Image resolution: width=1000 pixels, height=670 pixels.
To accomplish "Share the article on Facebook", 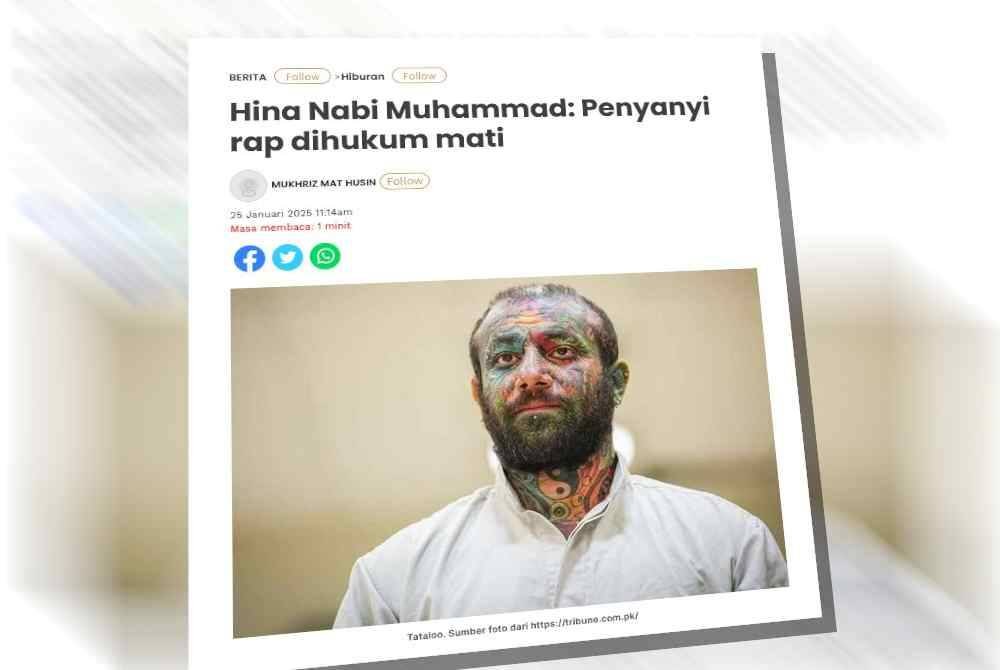I will pyautogui.click(x=249, y=258).
